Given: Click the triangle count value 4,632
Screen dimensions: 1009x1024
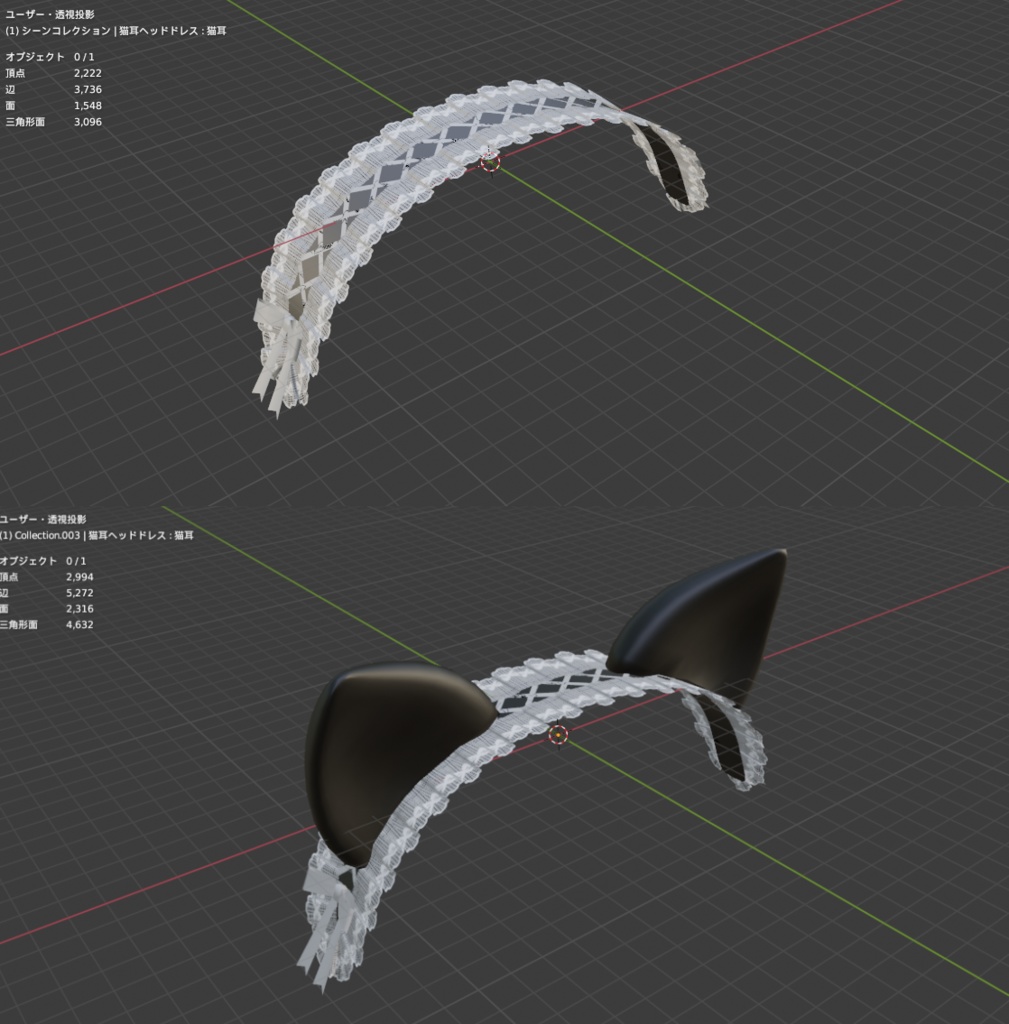Looking at the screenshot, I should (80, 625).
